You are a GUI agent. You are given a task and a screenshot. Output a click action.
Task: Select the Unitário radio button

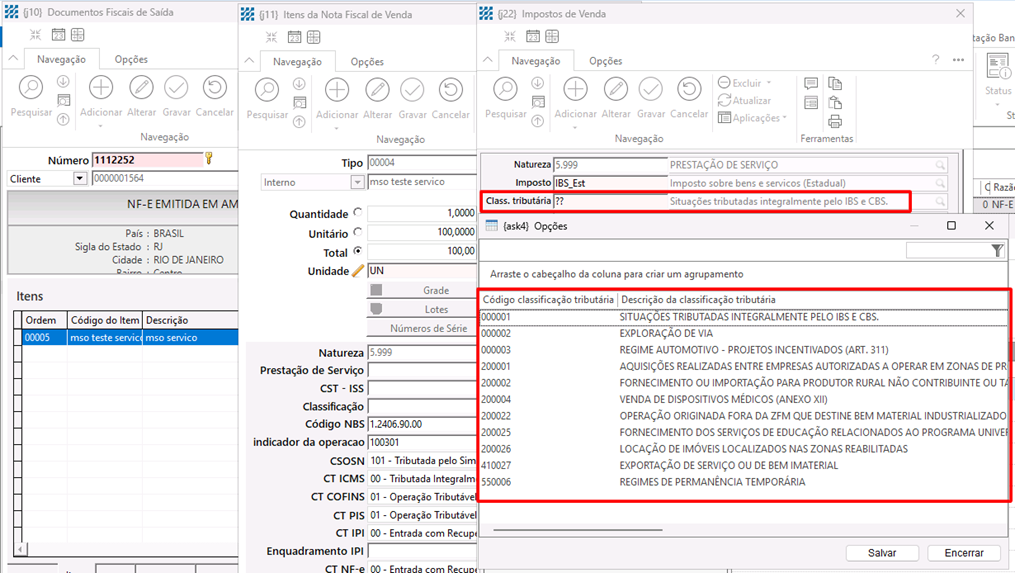(358, 232)
